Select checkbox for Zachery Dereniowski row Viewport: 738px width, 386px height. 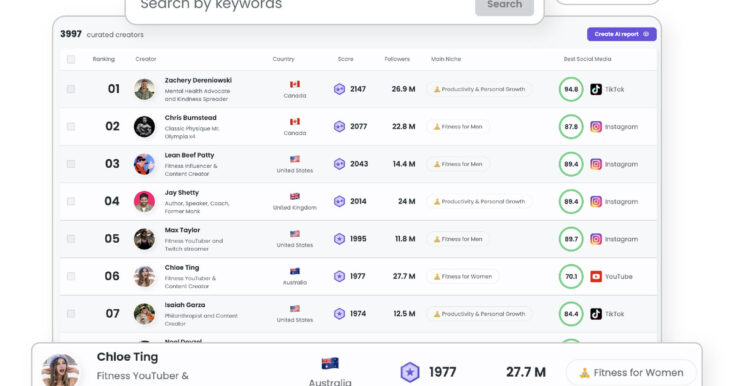pyautogui.click(x=71, y=89)
